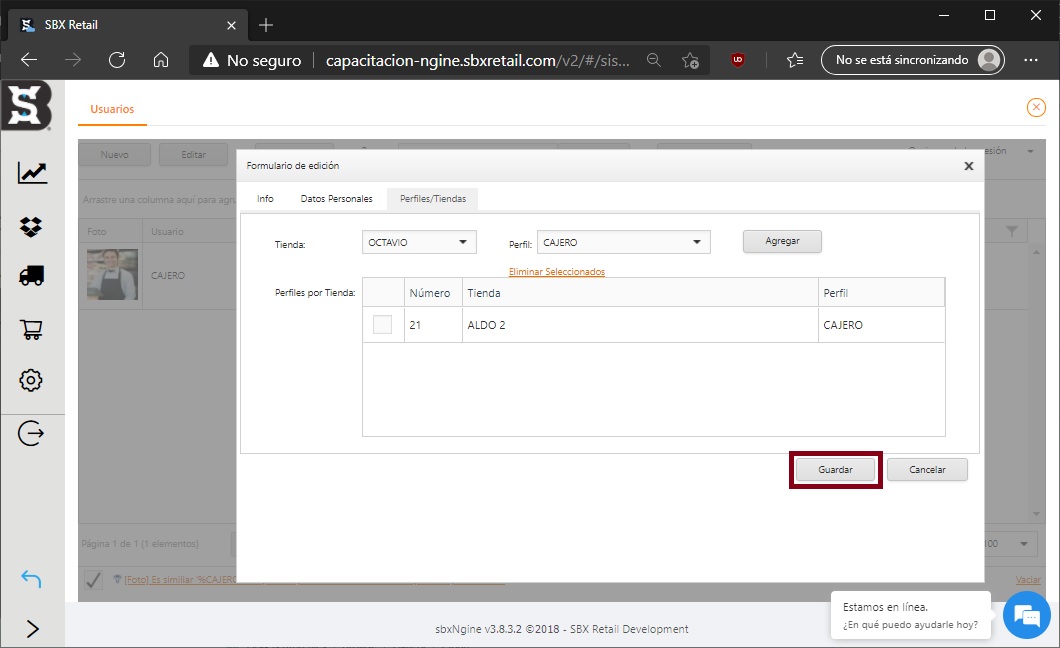The height and width of the screenshot is (648, 1060).
Task: Open the uBlock extension icon
Action: coord(738,60)
